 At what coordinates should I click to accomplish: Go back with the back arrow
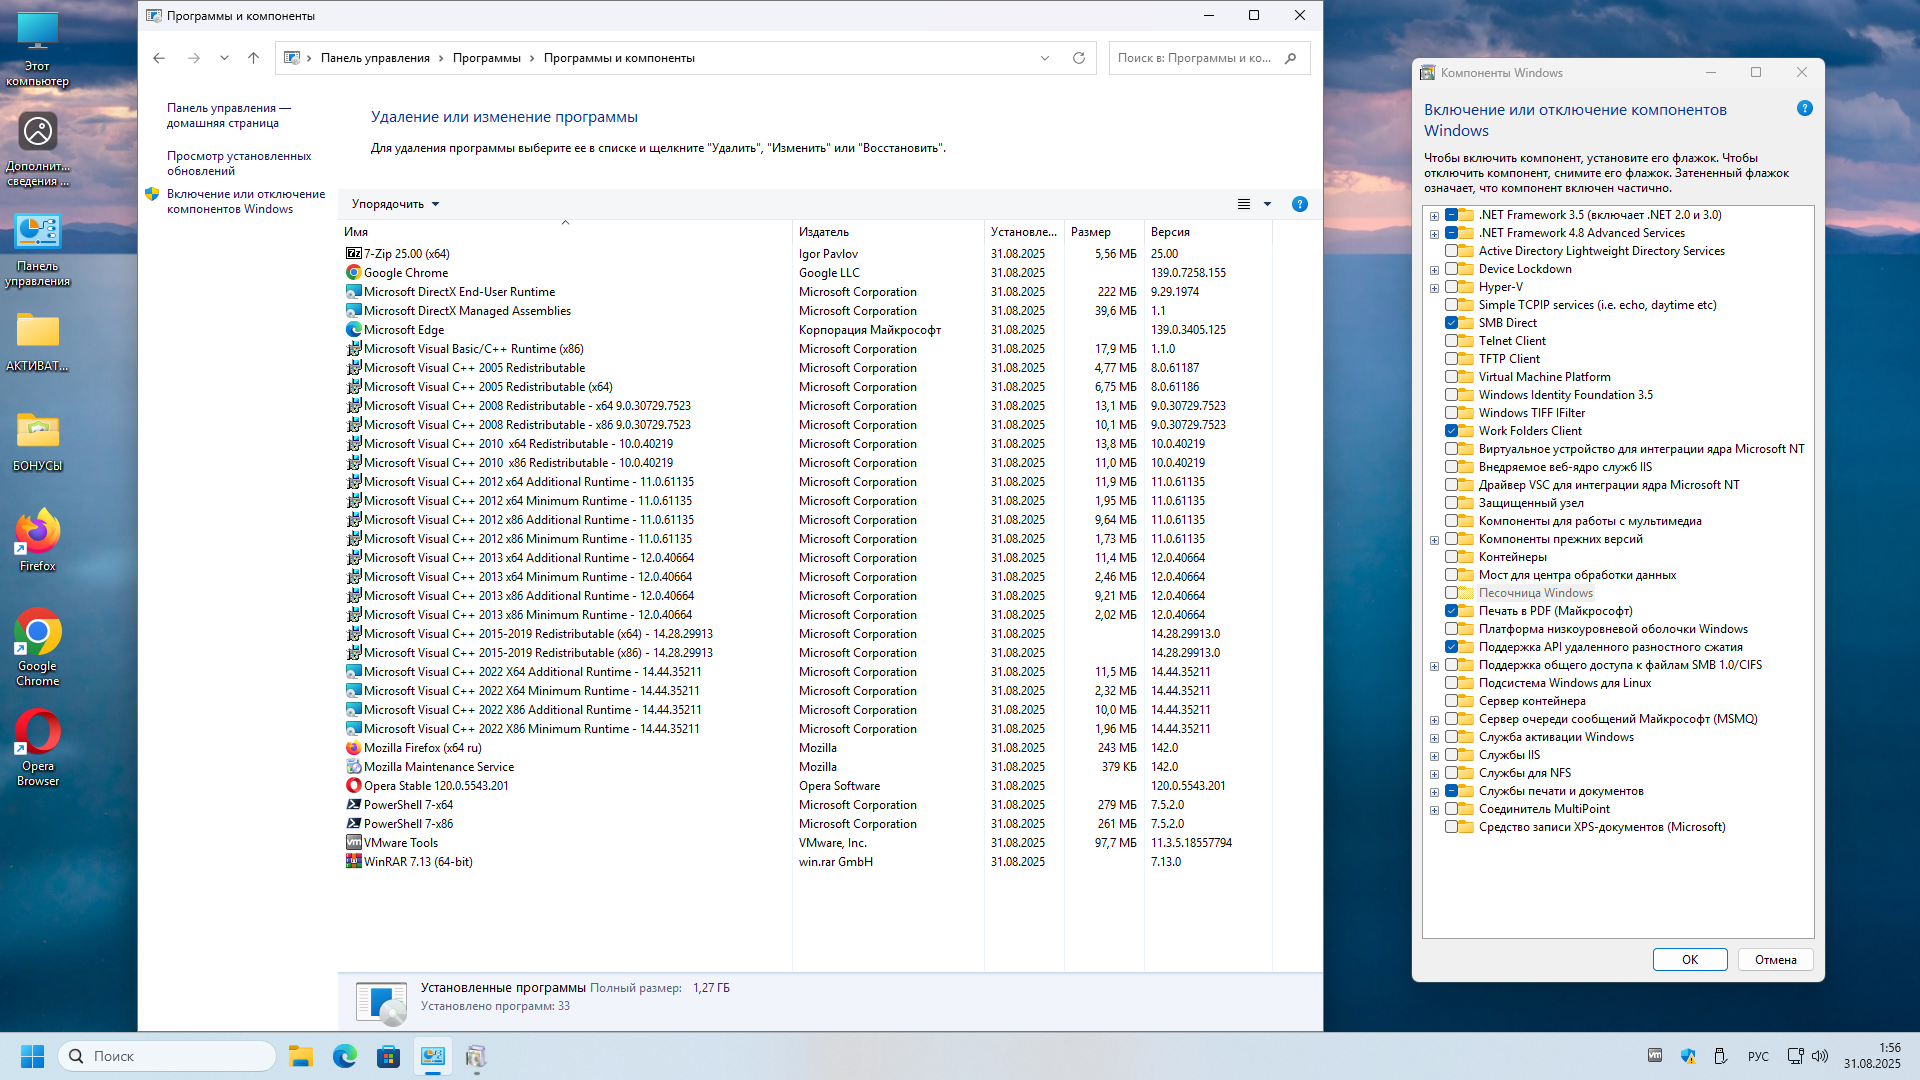tap(159, 58)
